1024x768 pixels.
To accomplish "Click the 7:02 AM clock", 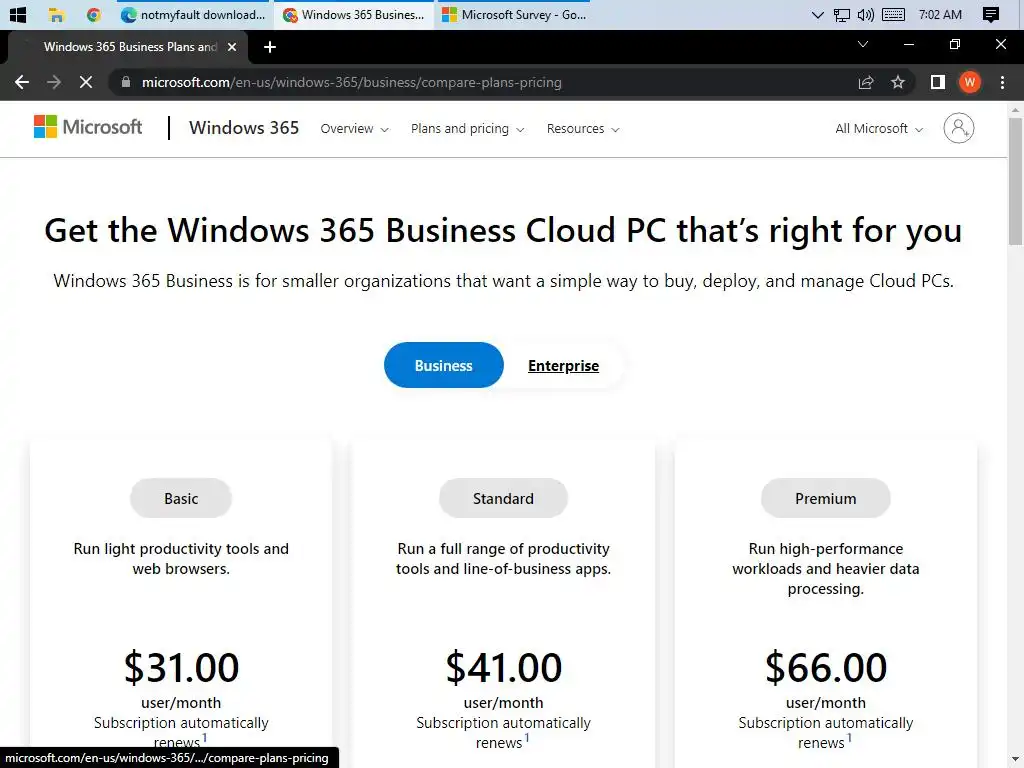I will pos(940,14).
